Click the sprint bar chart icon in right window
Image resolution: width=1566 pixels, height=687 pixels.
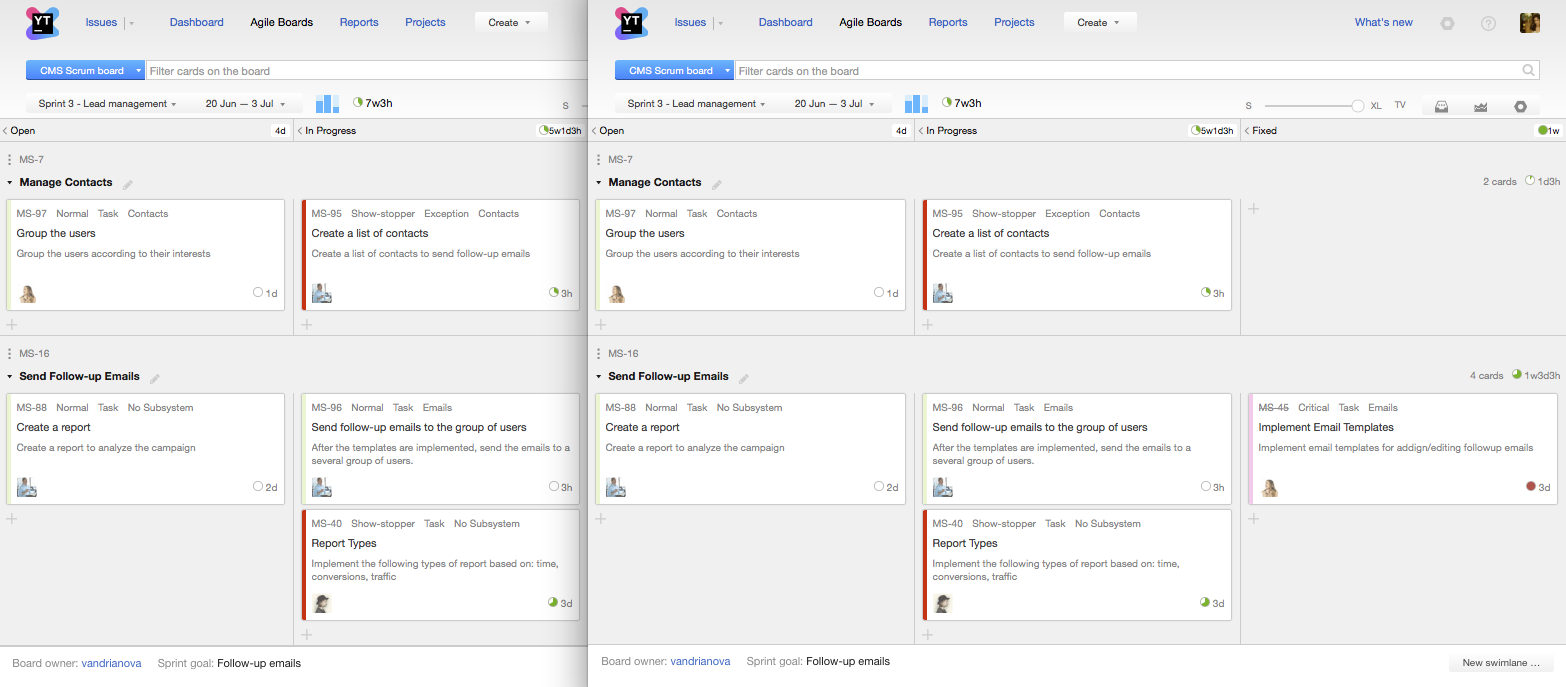tap(916, 104)
